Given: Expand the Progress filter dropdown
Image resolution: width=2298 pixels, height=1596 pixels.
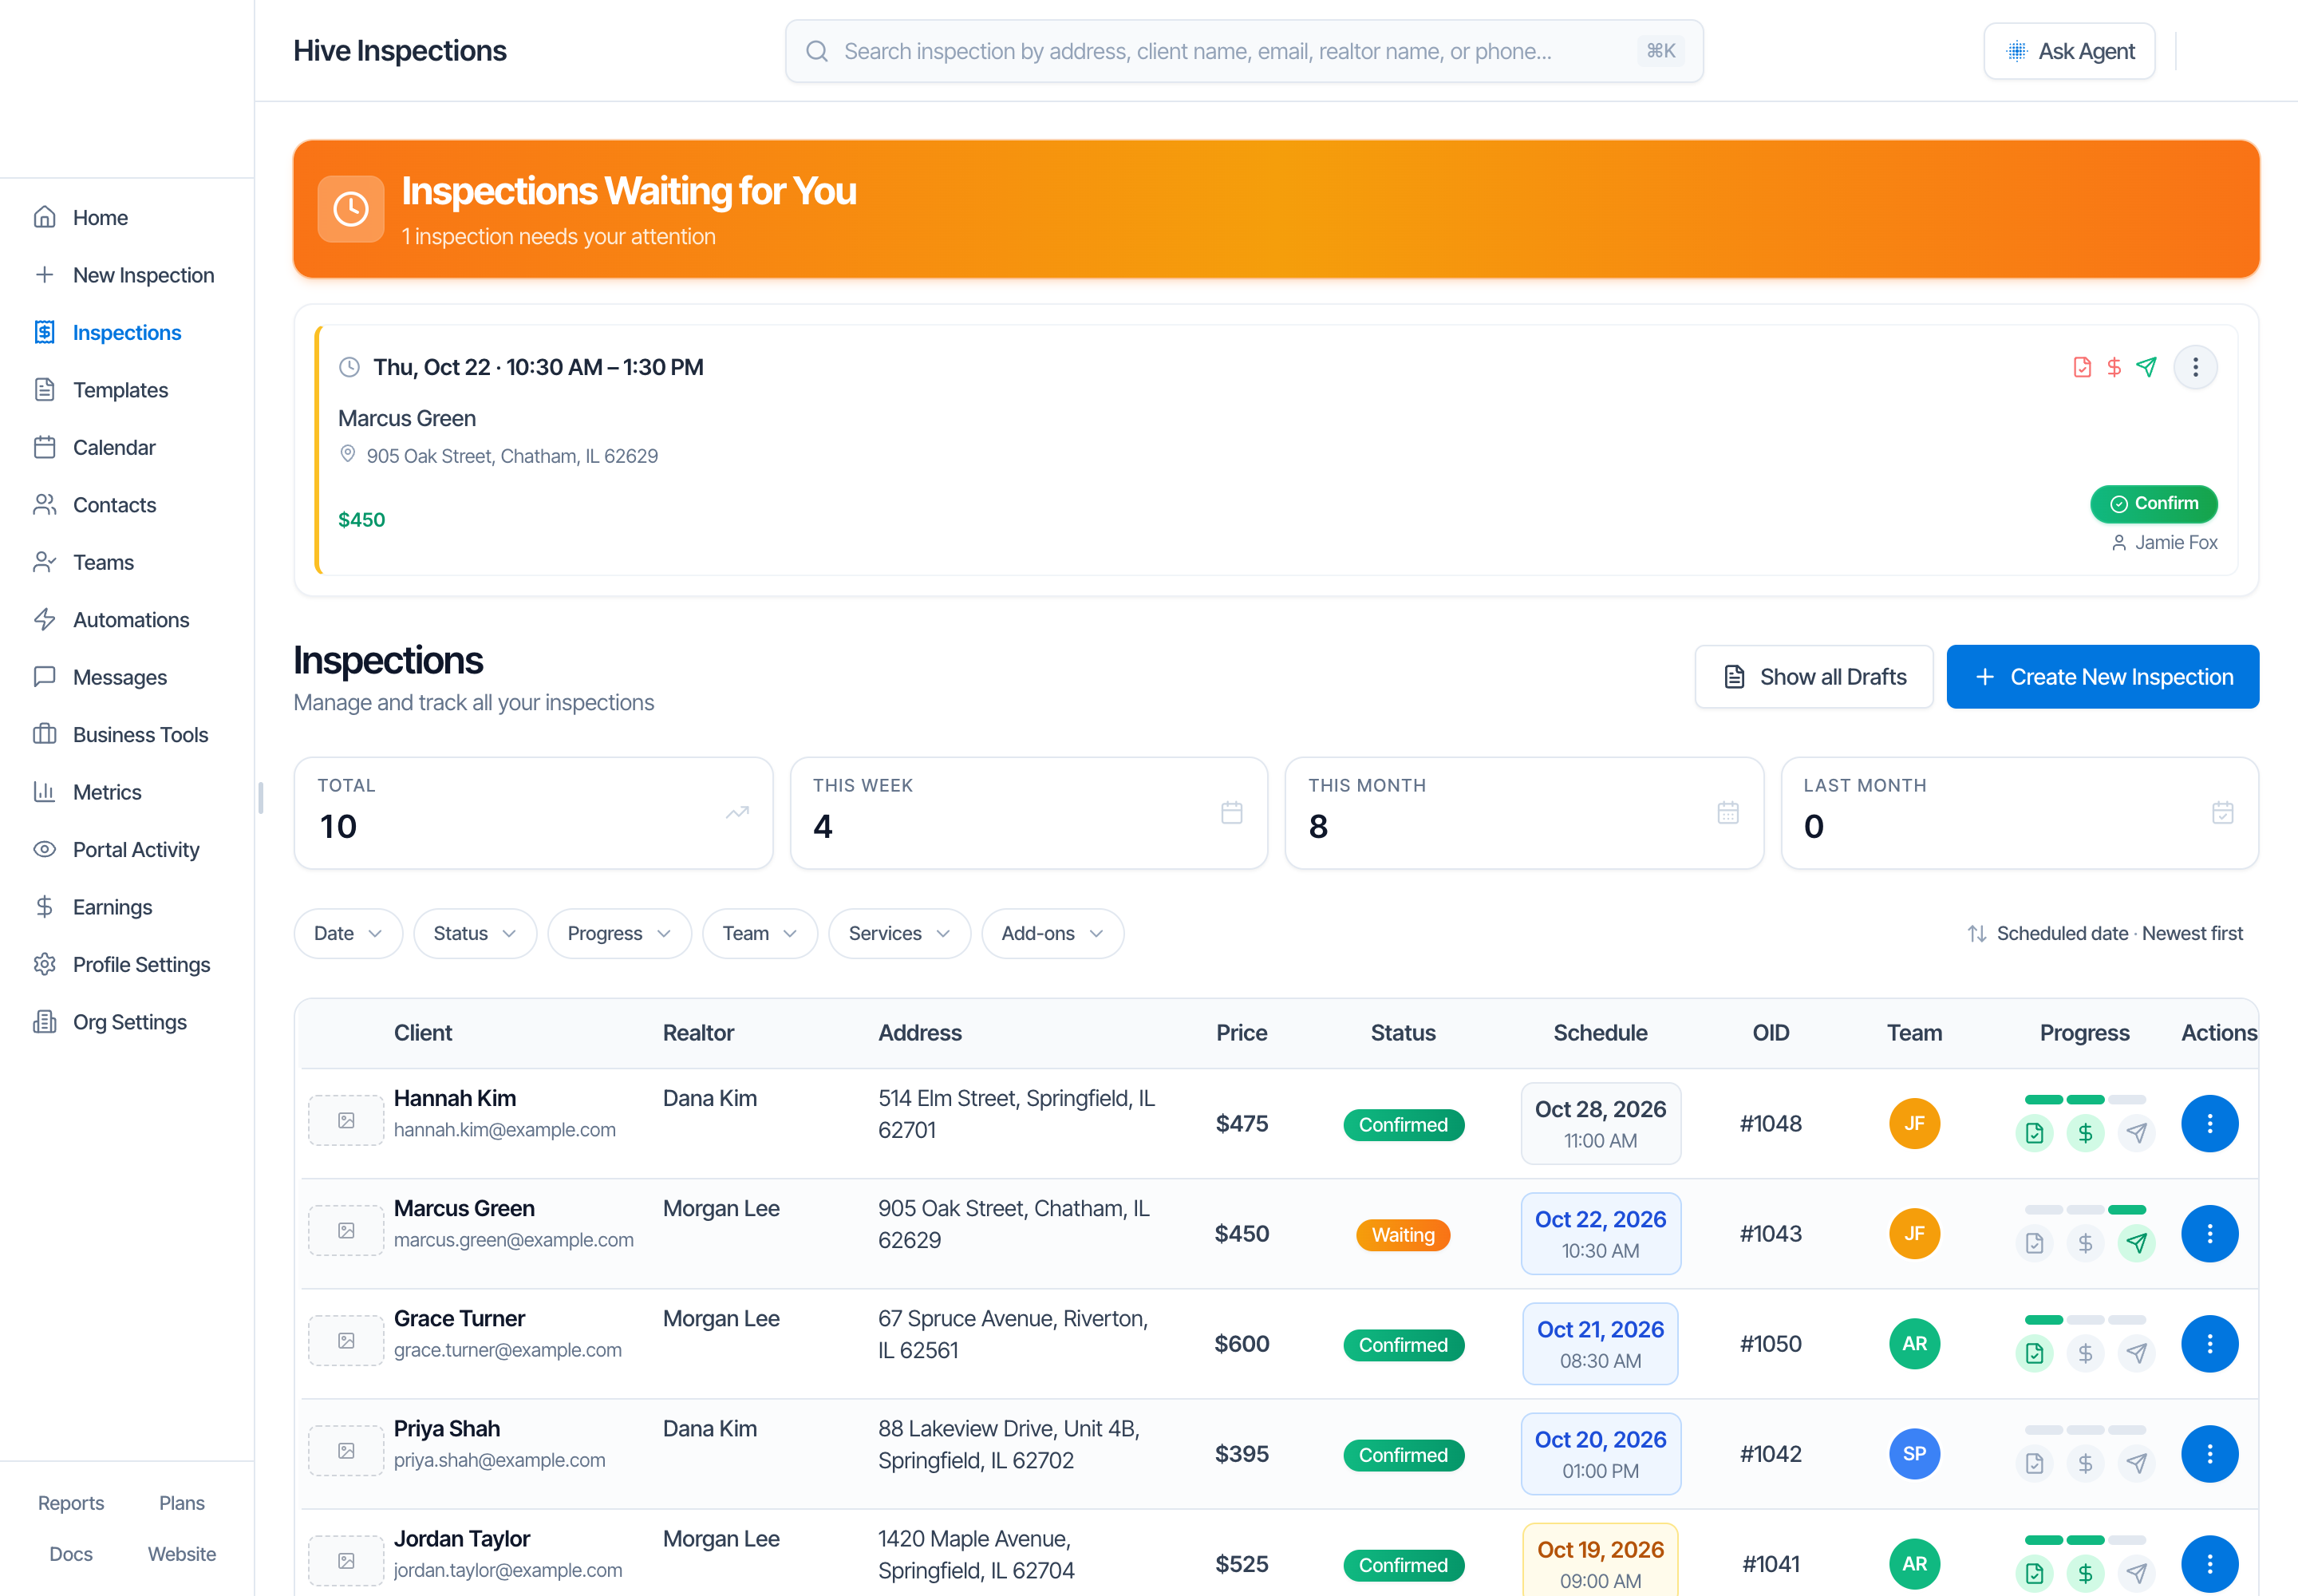Looking at the screenshot, I should click(x=619, y=933).
